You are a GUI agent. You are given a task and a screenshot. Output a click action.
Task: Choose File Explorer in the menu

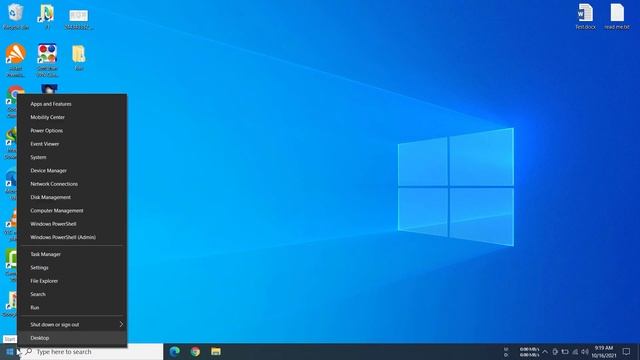[72, 281]
